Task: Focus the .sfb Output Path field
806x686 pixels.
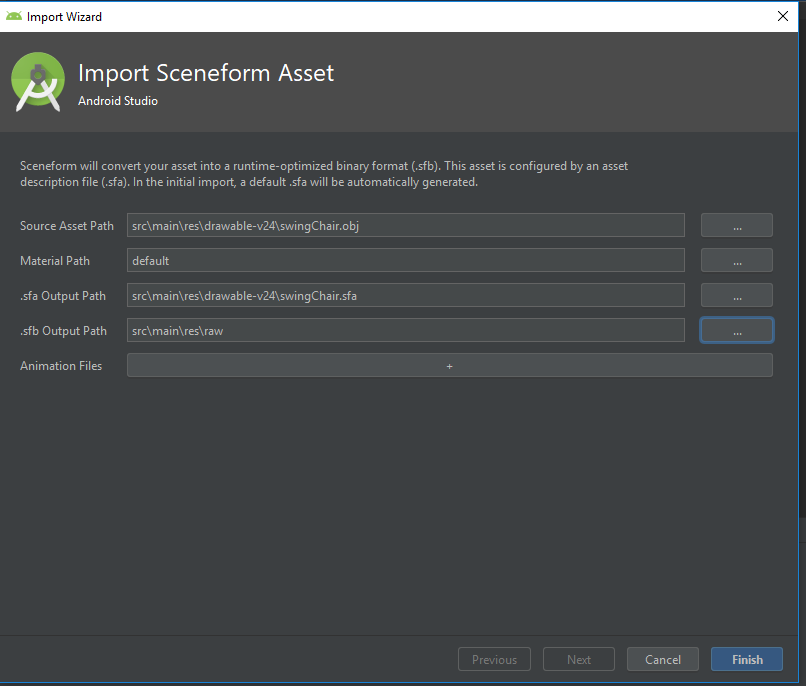Action: (x=406, y=330)
